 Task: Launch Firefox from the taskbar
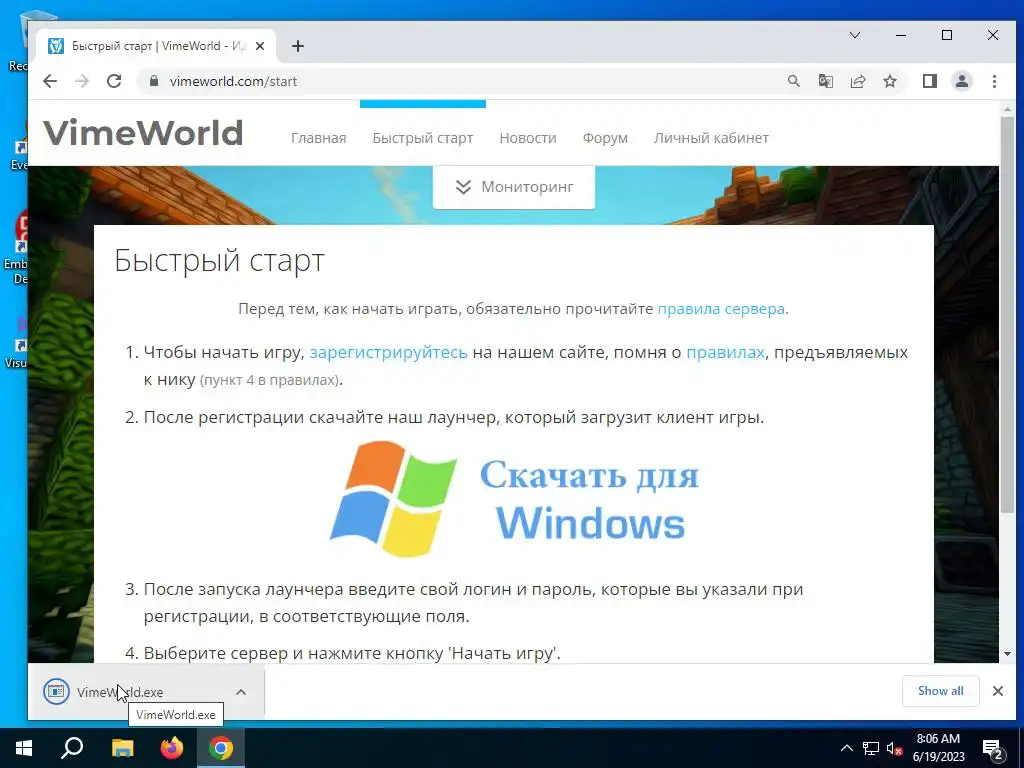[172, 748]
